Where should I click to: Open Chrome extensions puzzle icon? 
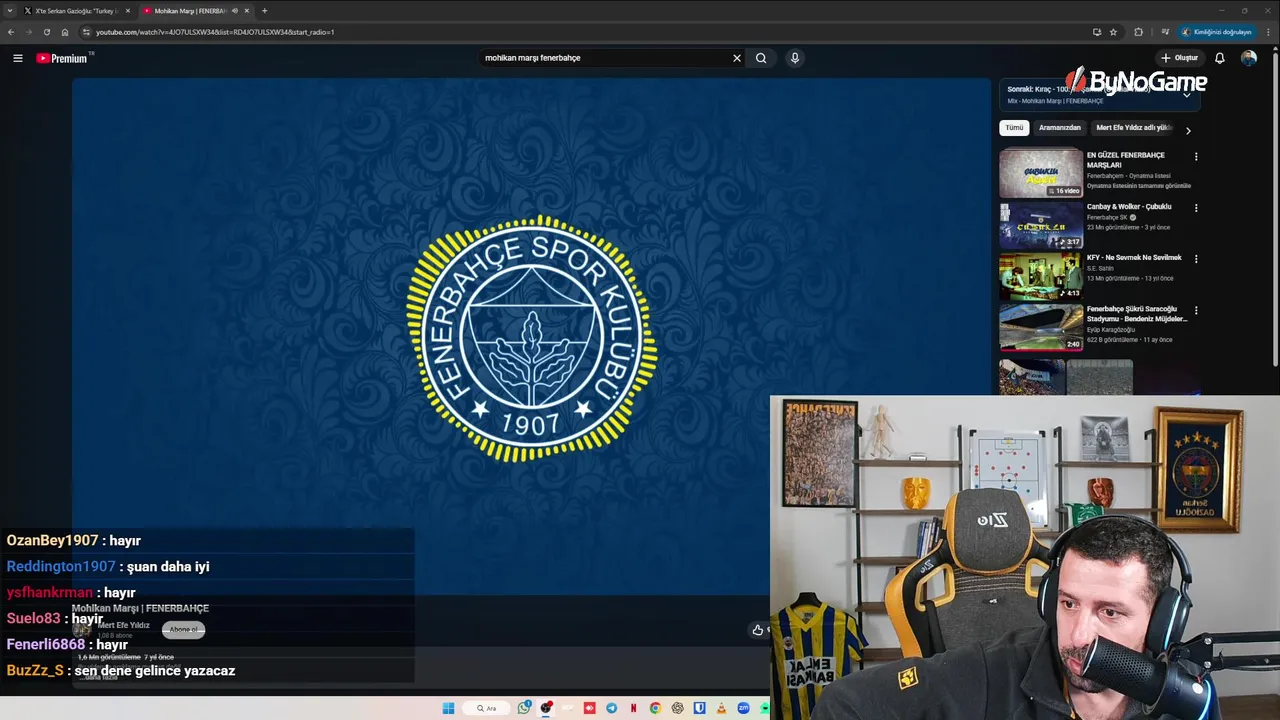(1138, 32)
